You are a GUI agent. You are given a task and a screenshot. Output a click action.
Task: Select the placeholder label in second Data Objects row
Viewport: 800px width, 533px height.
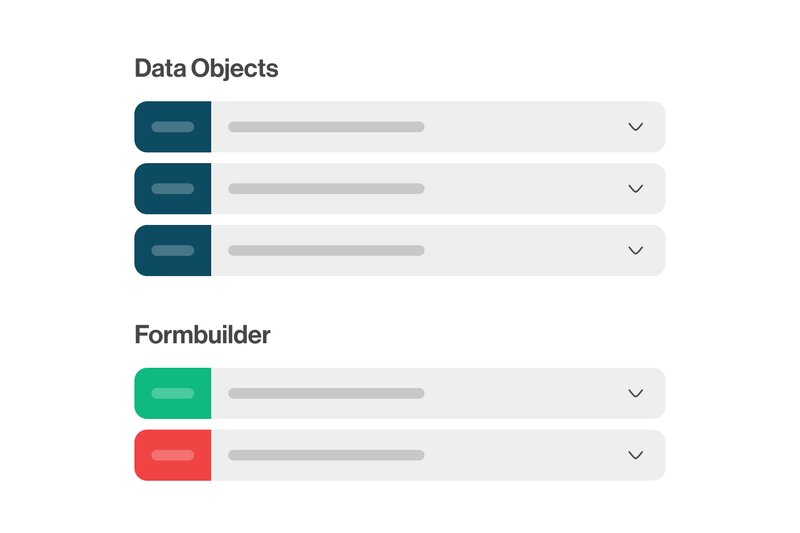coord(326,189)
